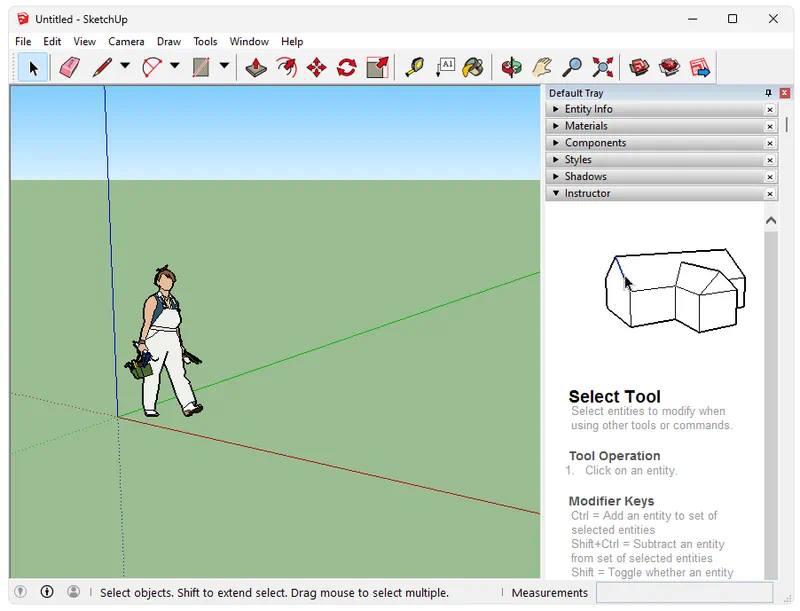The width and height of the screenshot is (800, 611).
Task: Click the user sign-in status icon
Action: pyautogui.click(x=73, y=592)
